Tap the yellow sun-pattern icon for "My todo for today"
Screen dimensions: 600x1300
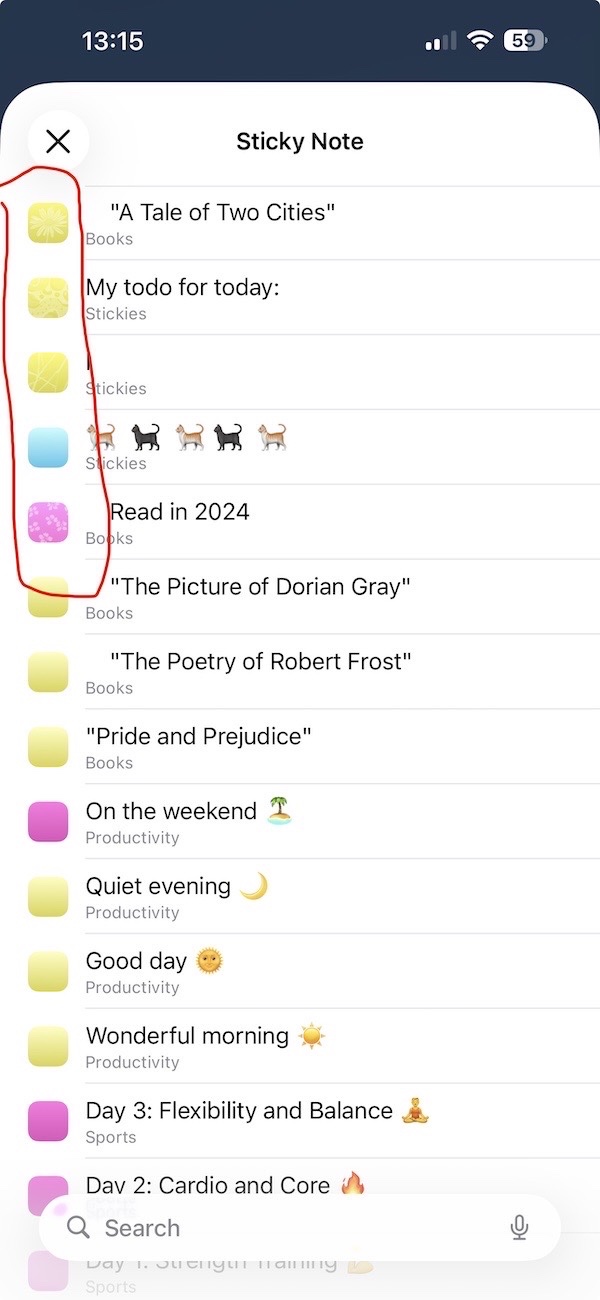point(48,298)
